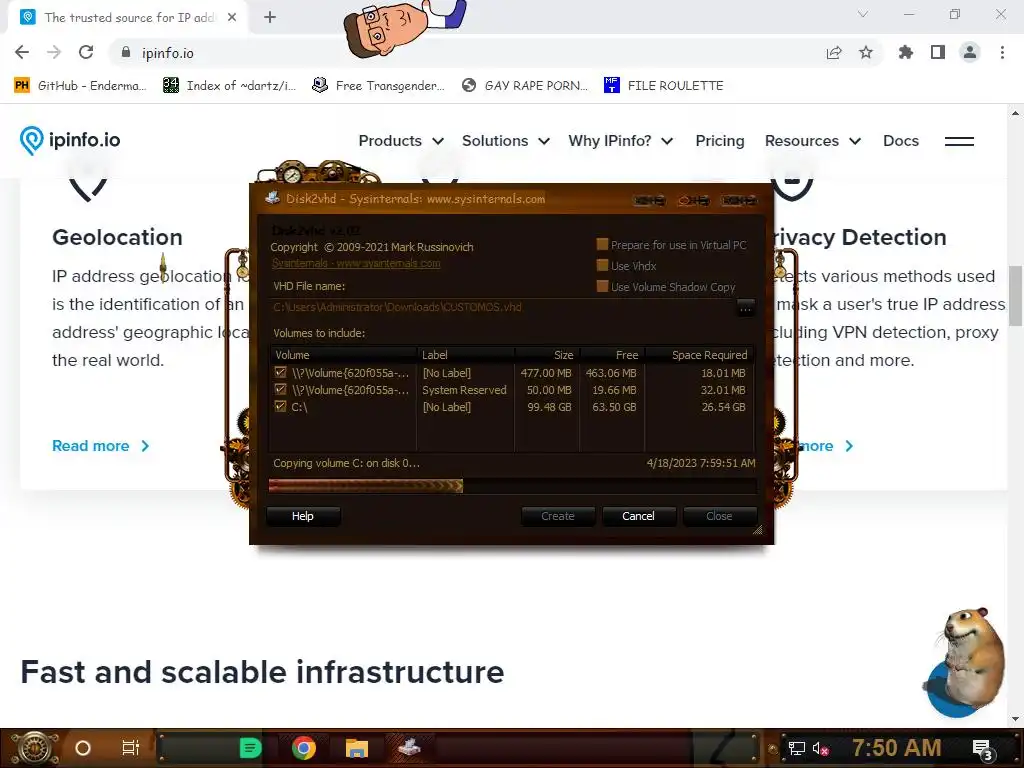This screenshot has width=1024, height=768.
Task: Close the ipinfo browser tab
Action: (232, 17)
